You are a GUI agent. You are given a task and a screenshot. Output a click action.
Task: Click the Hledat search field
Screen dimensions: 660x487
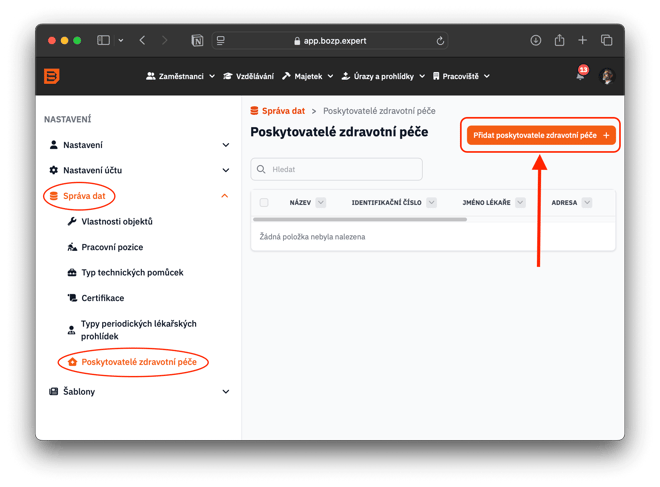tap(336, 170)
